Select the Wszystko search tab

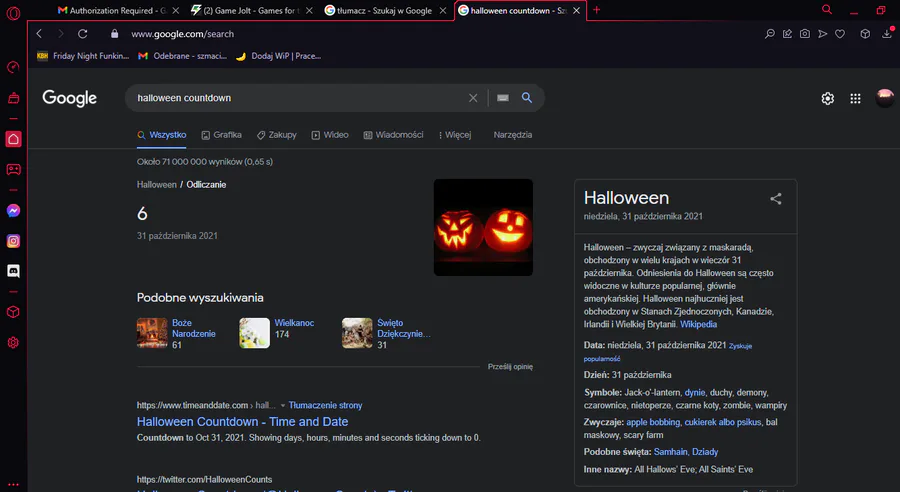tap(161, 135)
